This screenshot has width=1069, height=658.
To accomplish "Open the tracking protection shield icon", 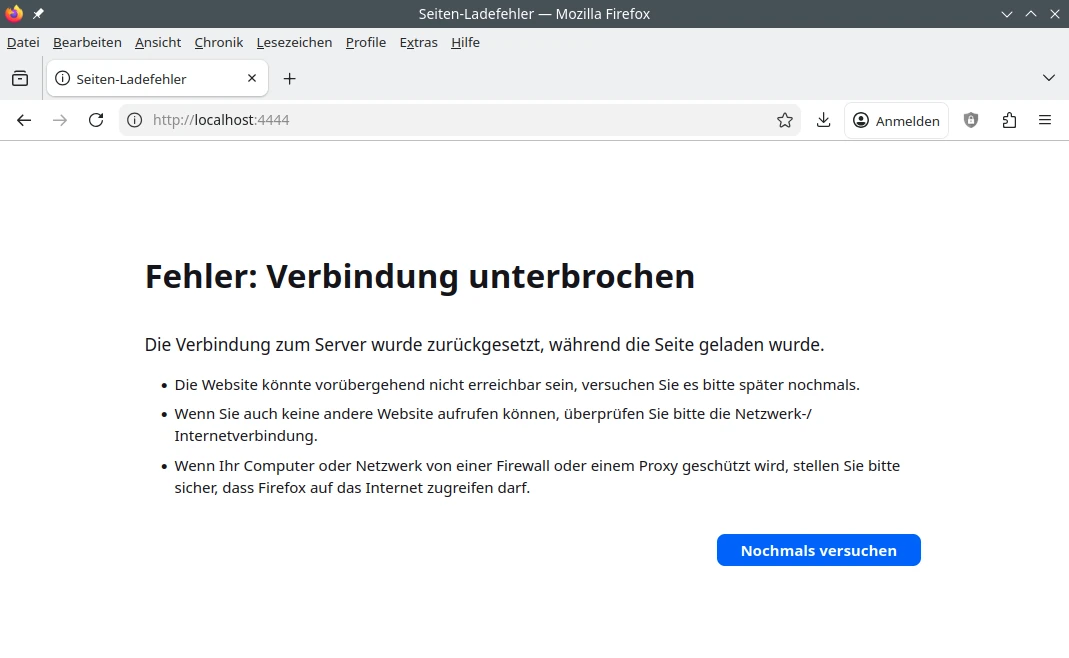I will [x=971, y=121].
